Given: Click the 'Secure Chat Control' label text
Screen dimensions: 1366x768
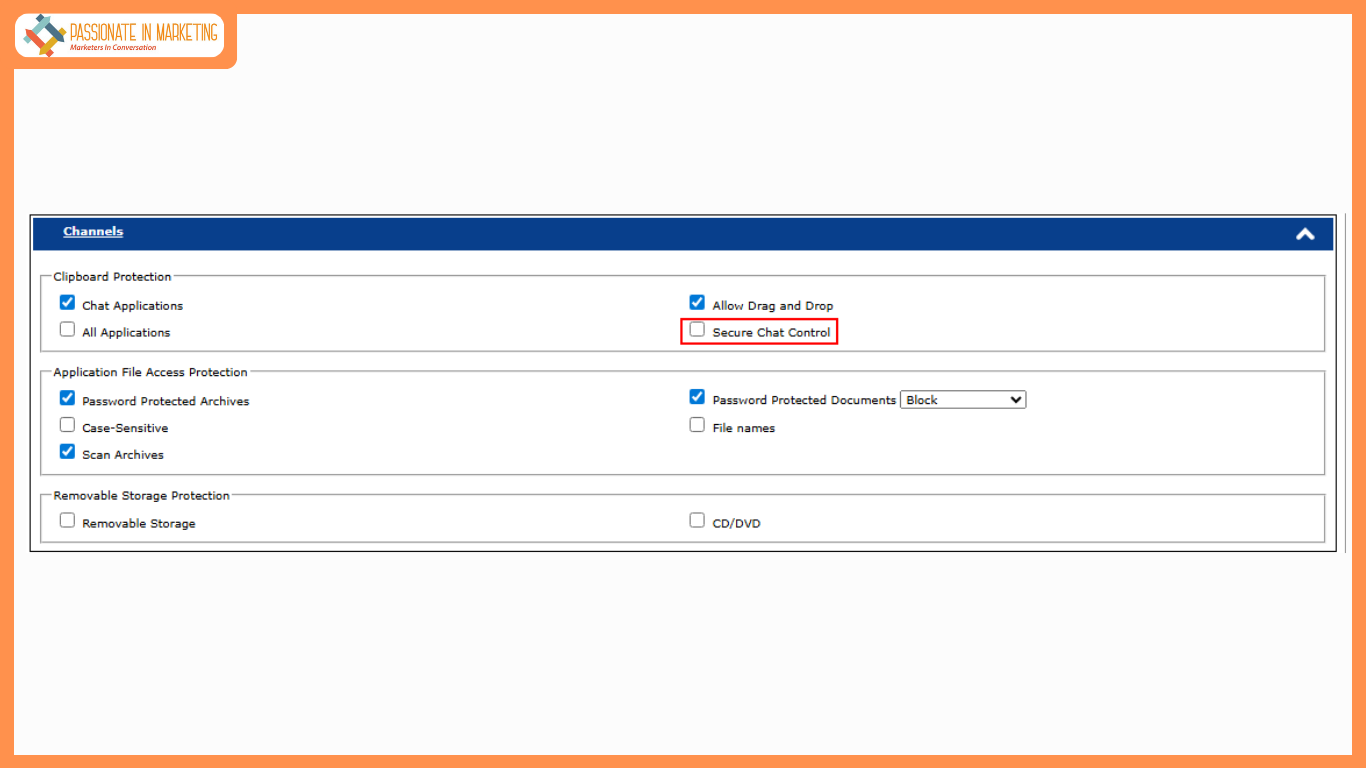Looking at the screenshot, I should (771, 333).
